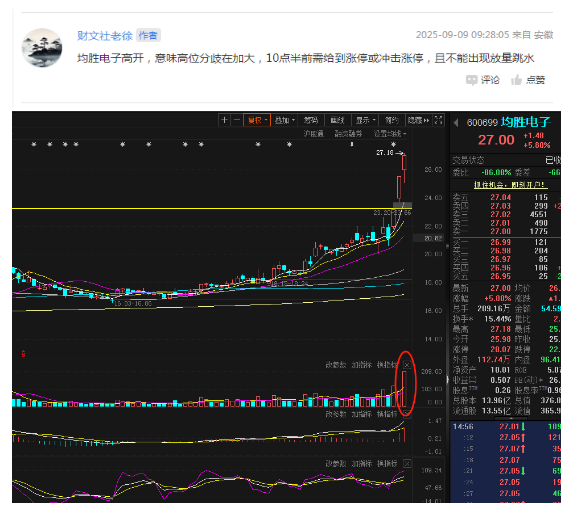Toggle the 融资融券 overlay option
585x514 pixels.
coord(348,134)
